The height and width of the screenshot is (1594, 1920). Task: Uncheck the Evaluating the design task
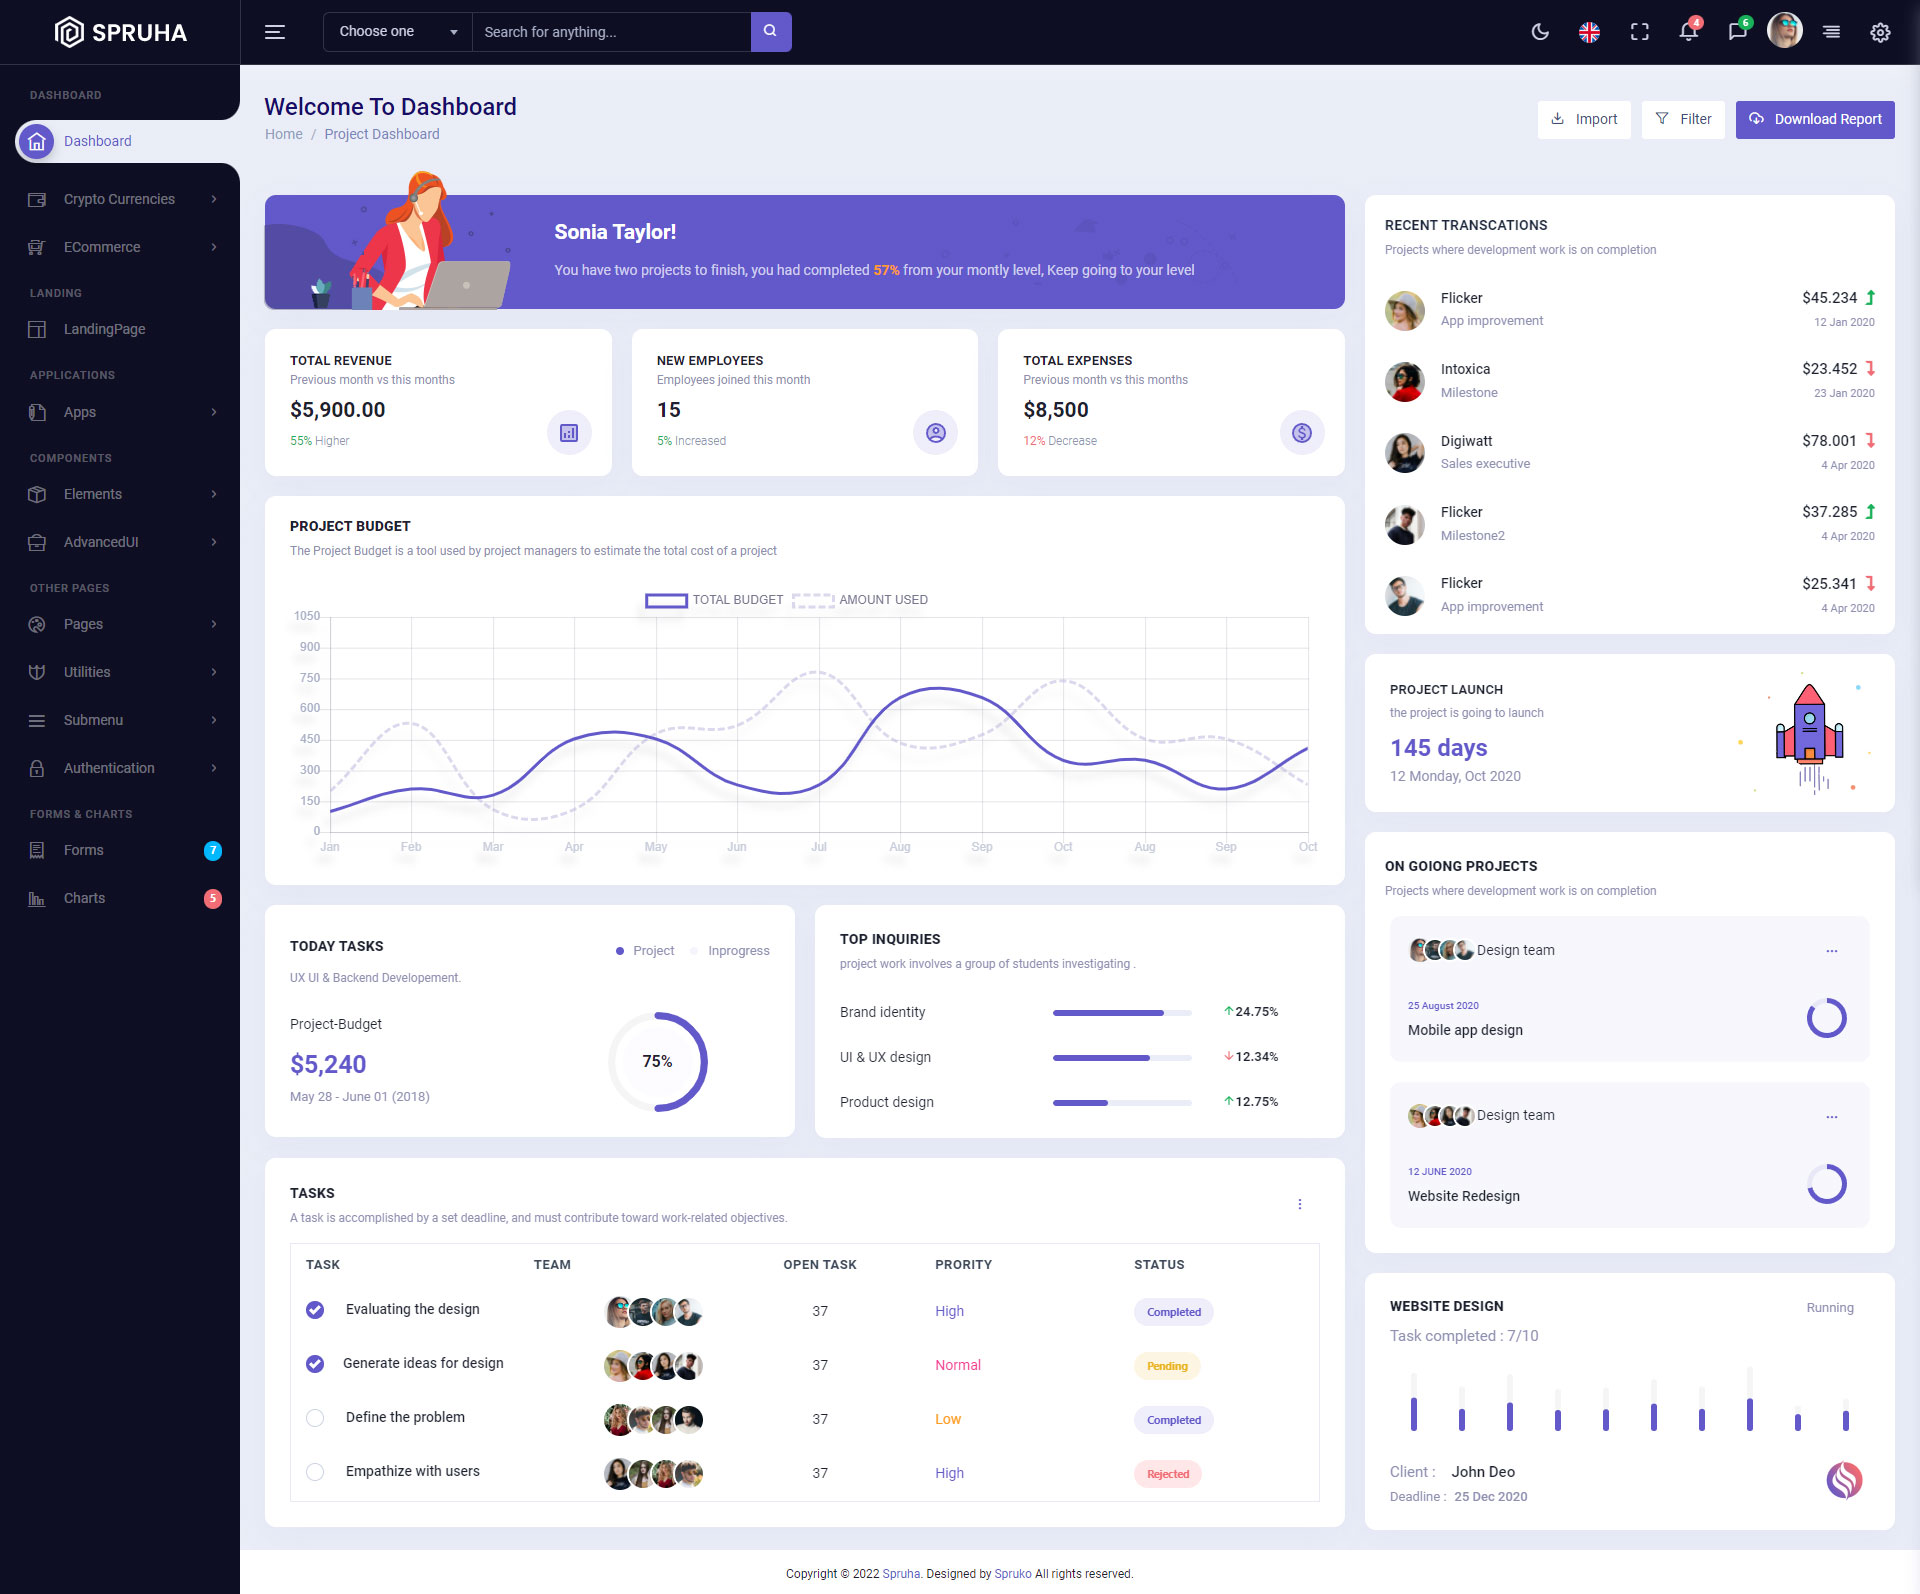click(315, 1310)
